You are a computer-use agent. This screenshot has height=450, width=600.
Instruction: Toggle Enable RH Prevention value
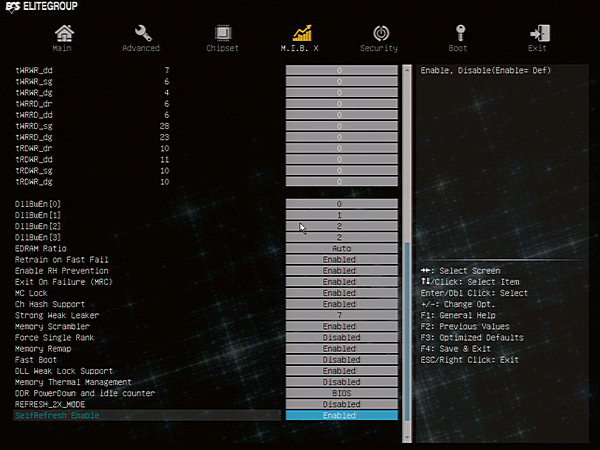coord(342,271)
